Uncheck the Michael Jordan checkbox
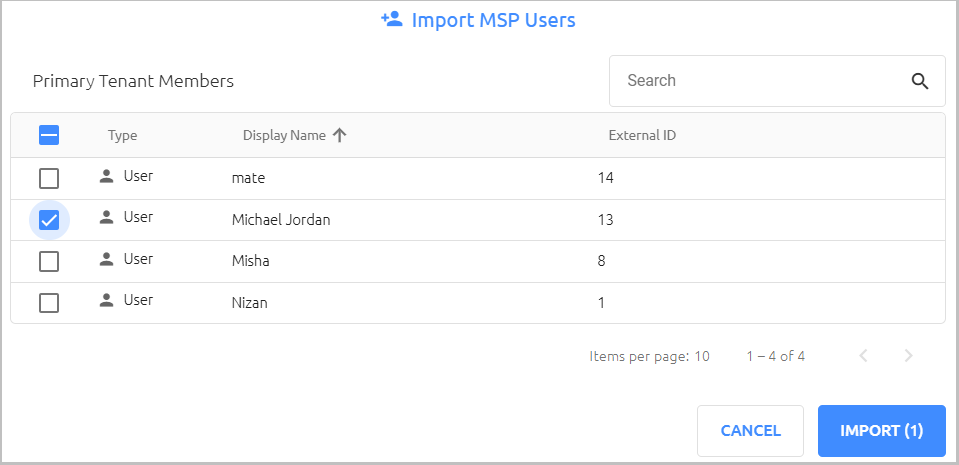 [49, 220]
